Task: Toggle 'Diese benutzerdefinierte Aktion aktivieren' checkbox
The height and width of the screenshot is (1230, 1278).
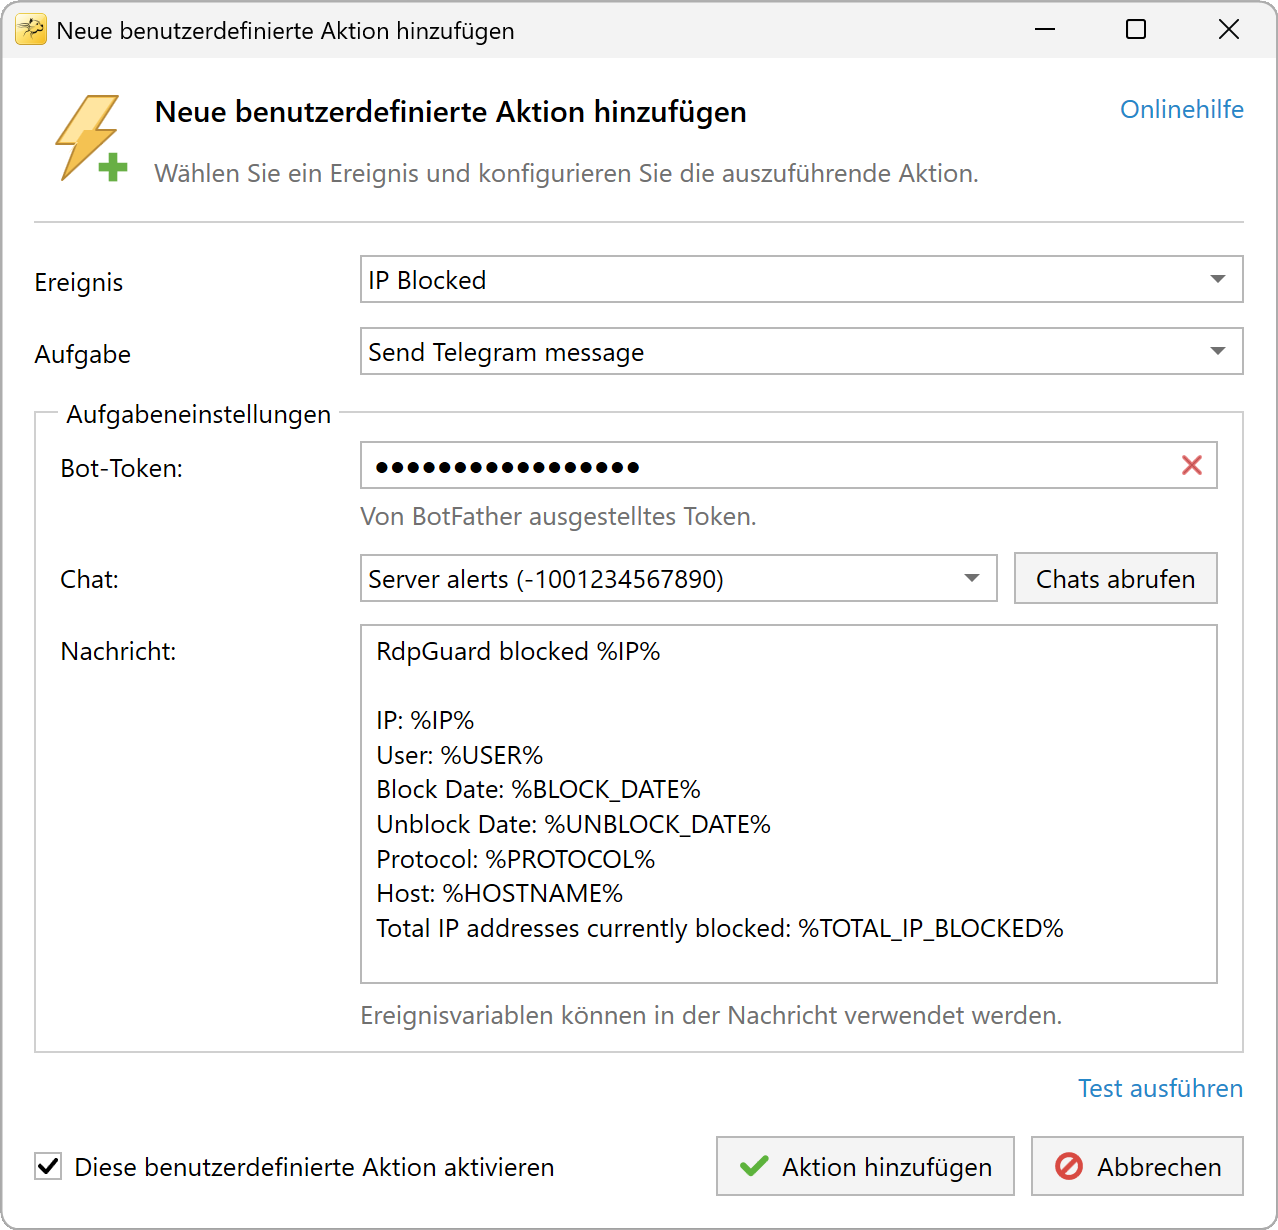Action: click(x=48, y=1166)
